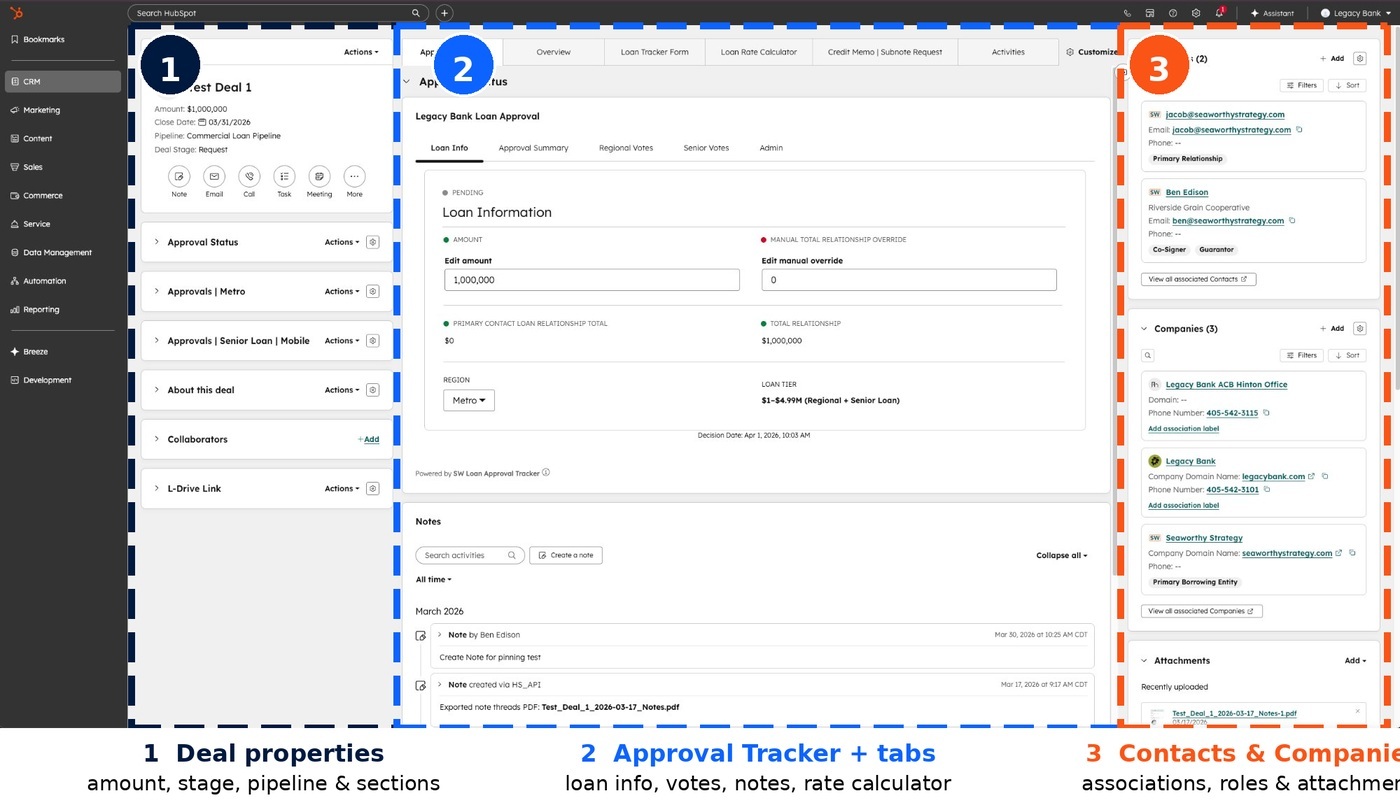Click the Call action icon

[x=249, y=176]
